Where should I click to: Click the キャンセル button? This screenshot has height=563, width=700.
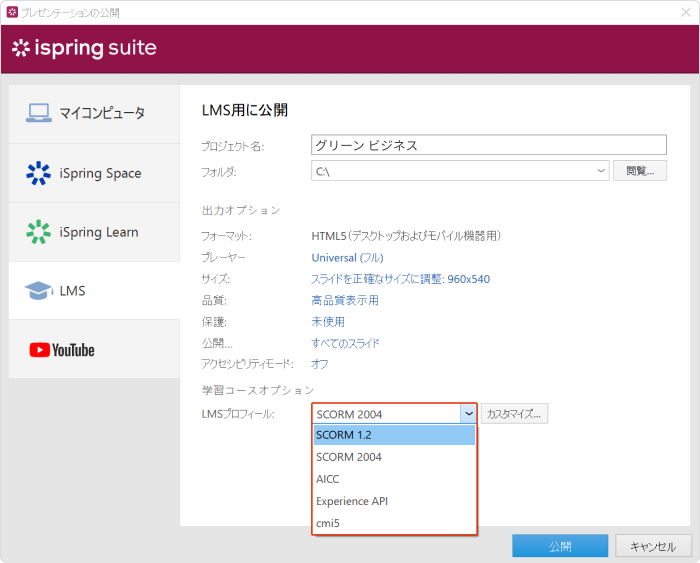653,546
